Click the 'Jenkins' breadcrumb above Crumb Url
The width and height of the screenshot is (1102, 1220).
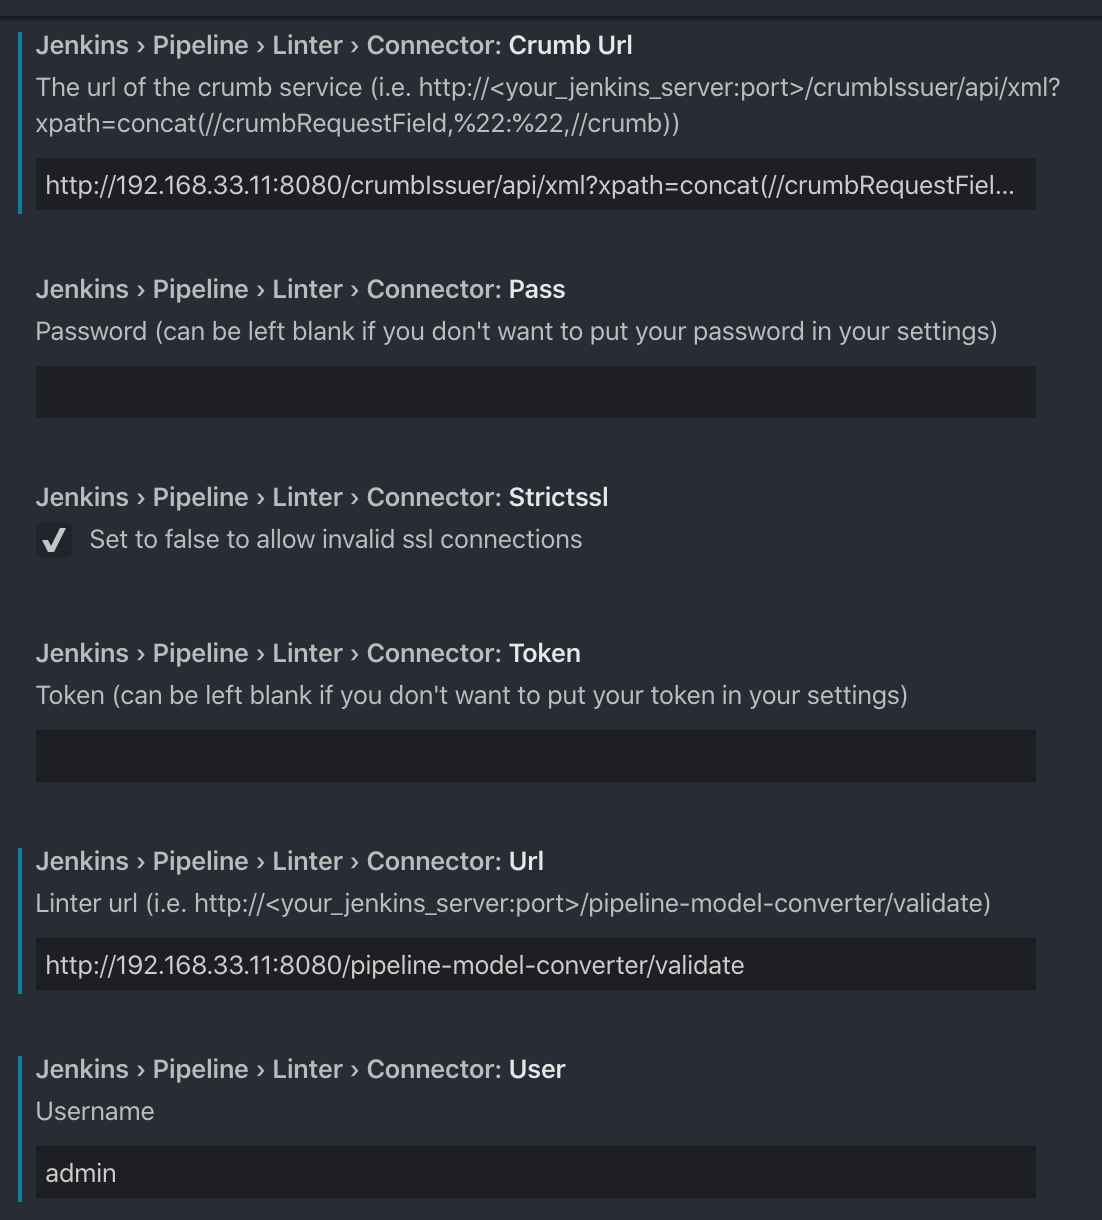coord(81,45)
